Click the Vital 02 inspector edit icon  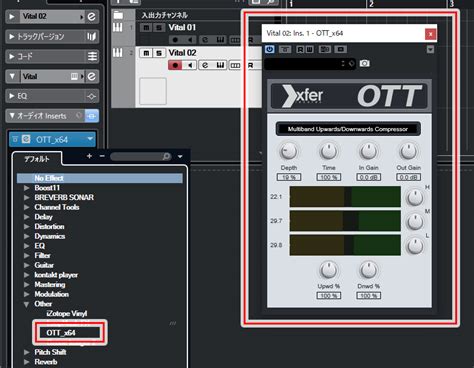click(91, 16)
